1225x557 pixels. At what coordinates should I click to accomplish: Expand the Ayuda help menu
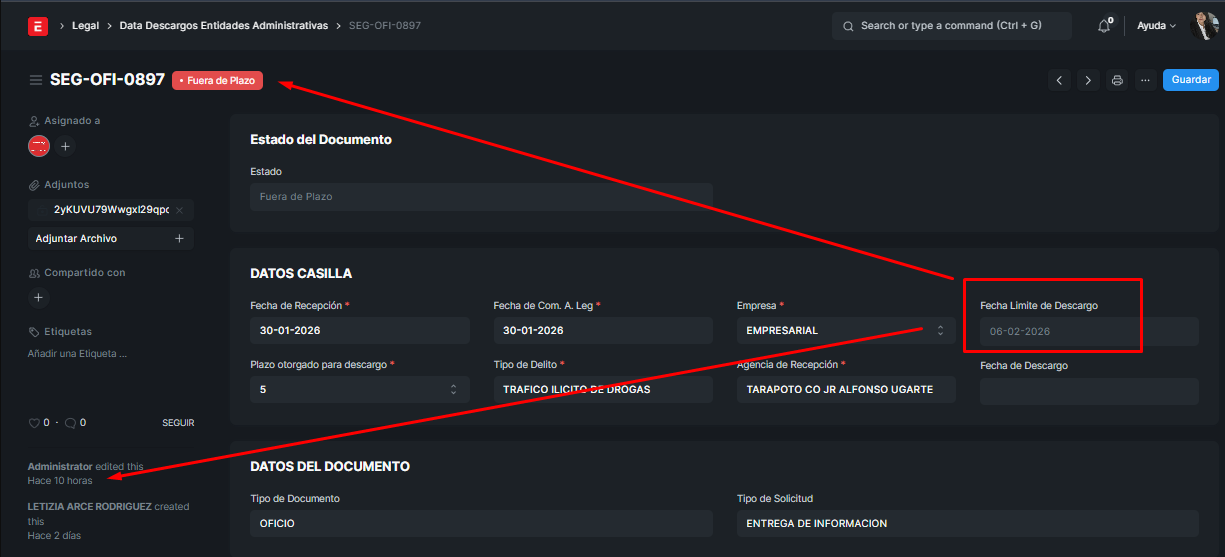click(x=1156, y=26)
